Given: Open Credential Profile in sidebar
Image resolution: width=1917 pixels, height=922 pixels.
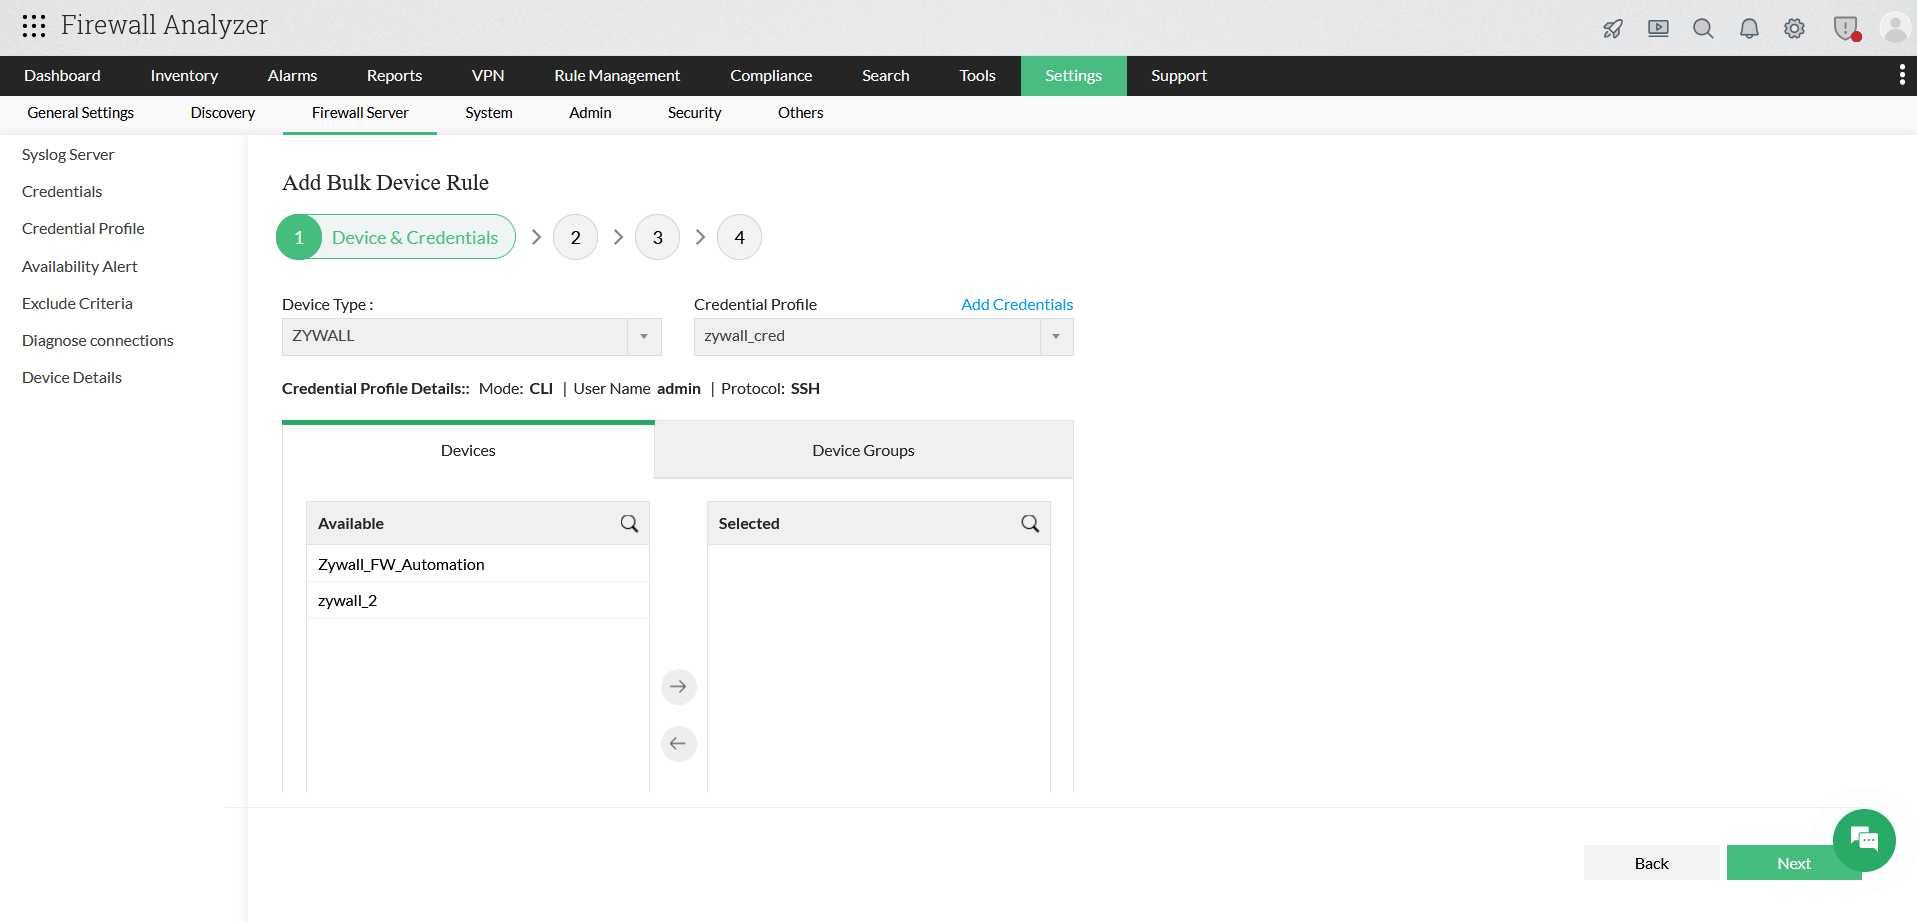Looking at the screenshot, I should tap(83, 229).
